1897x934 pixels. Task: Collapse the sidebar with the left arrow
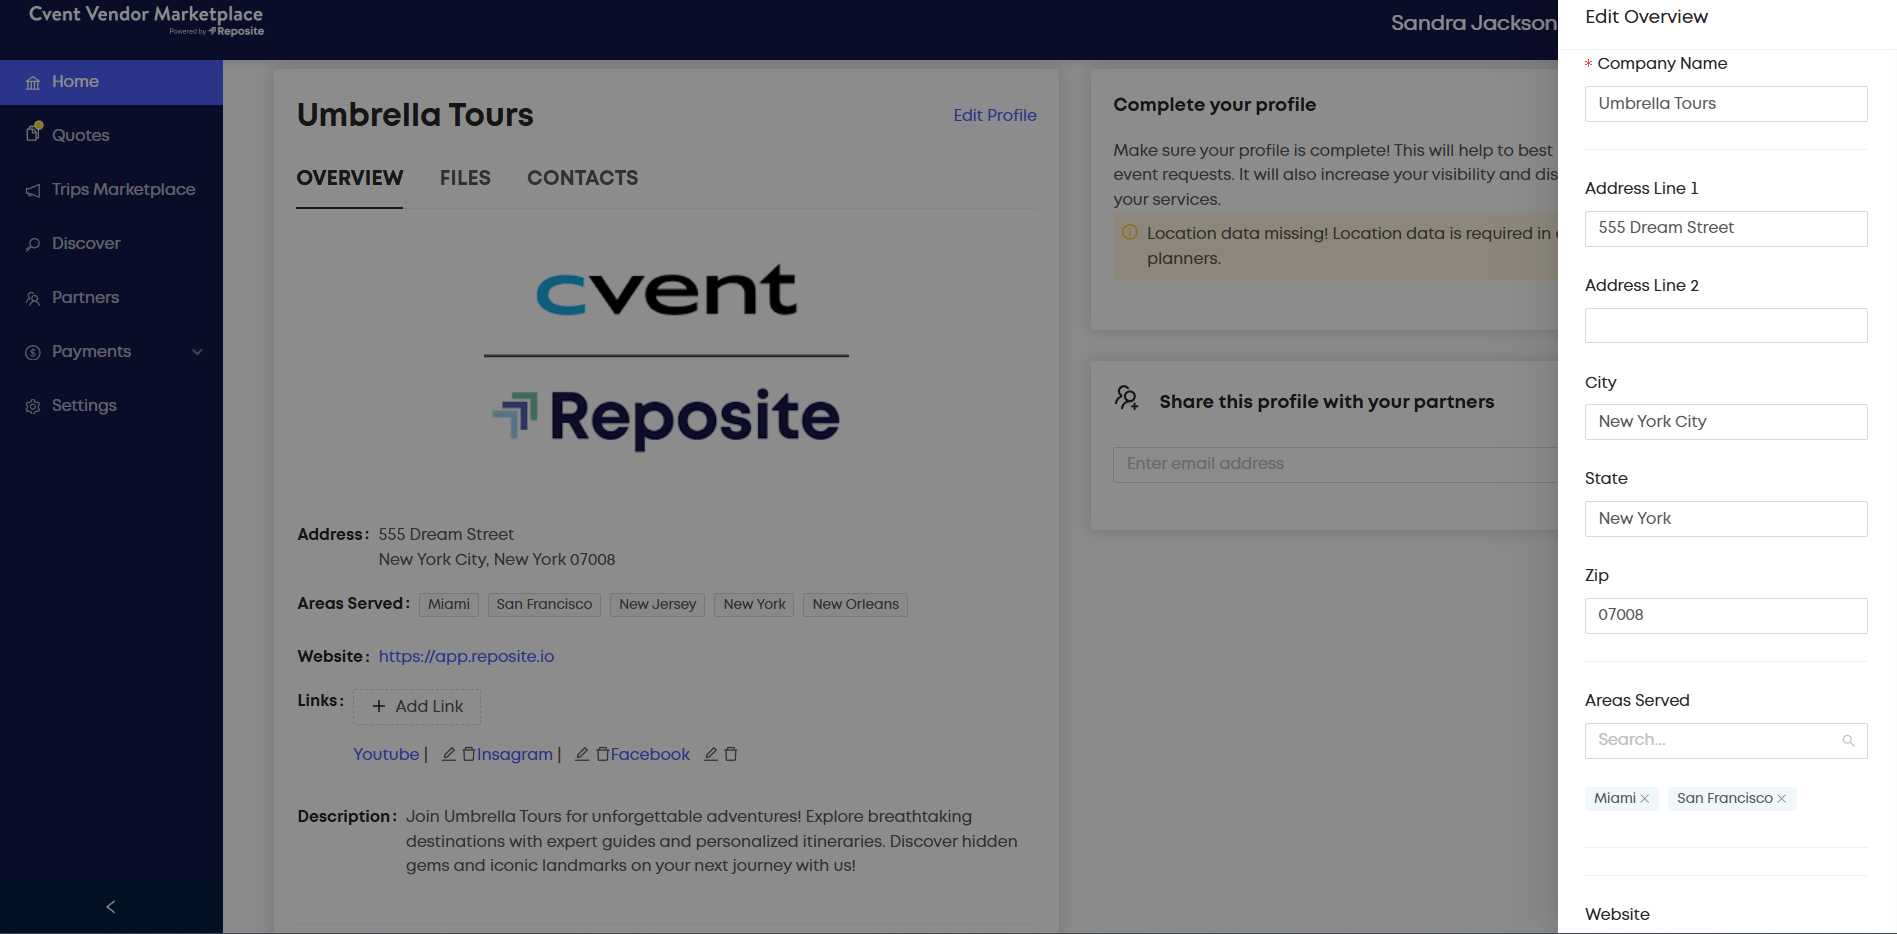[111, 907]
